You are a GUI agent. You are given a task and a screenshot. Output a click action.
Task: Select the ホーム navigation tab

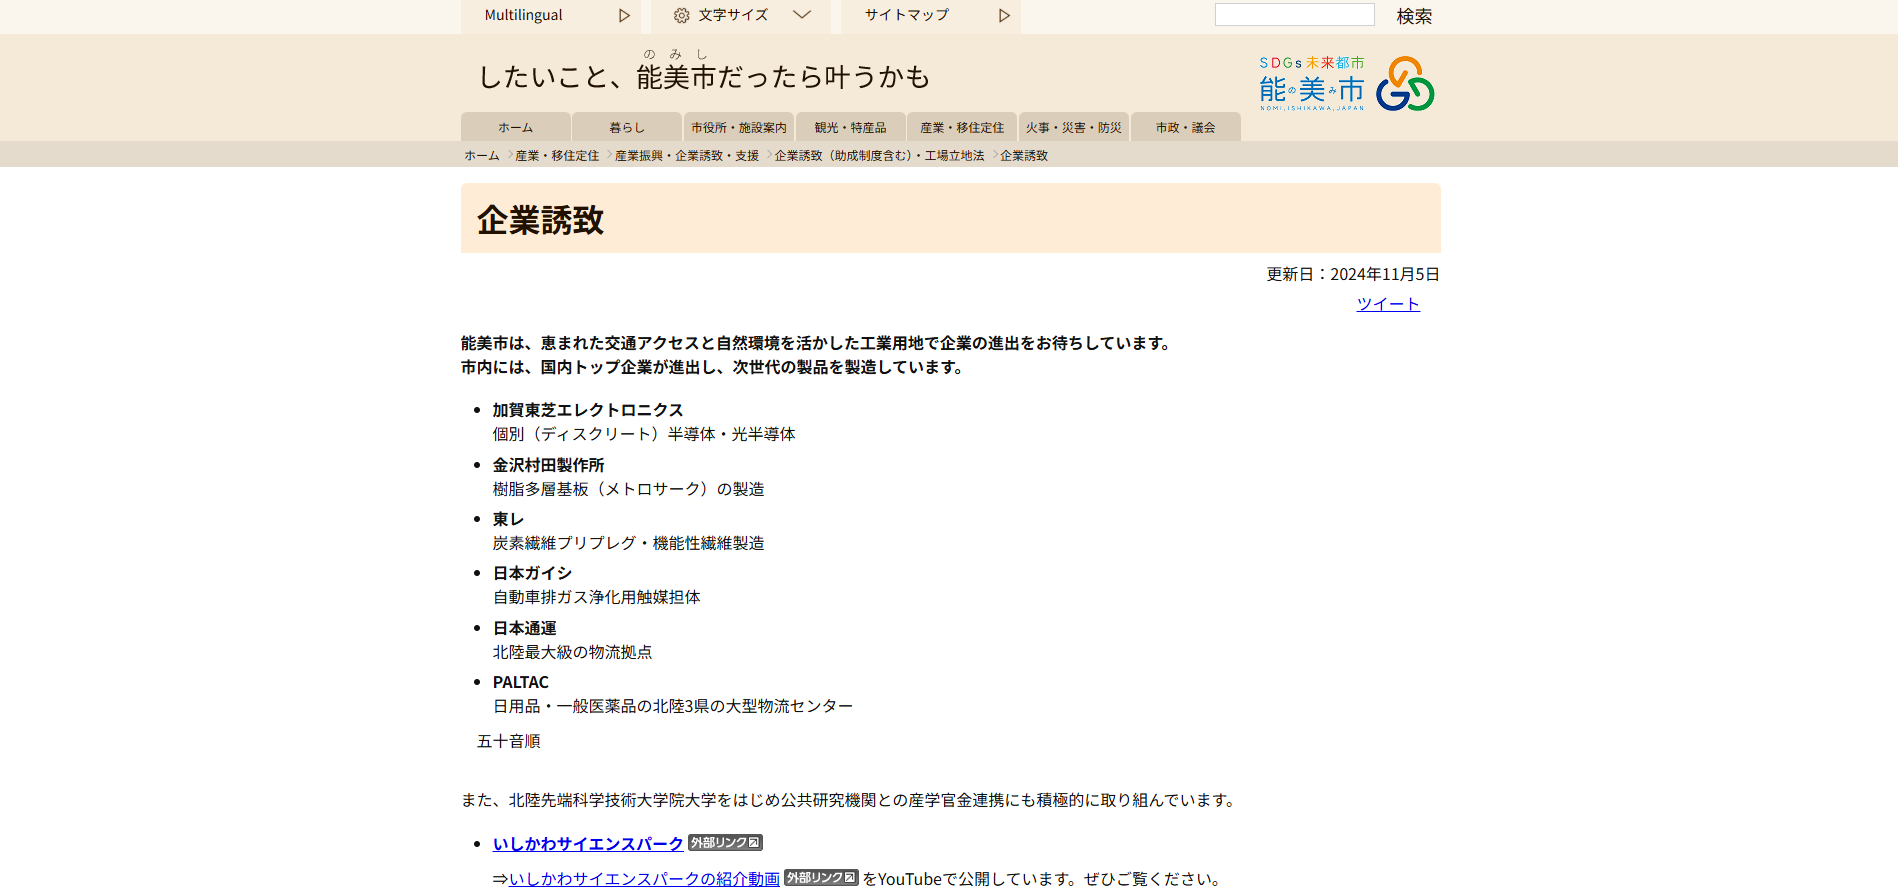[516, 127]
